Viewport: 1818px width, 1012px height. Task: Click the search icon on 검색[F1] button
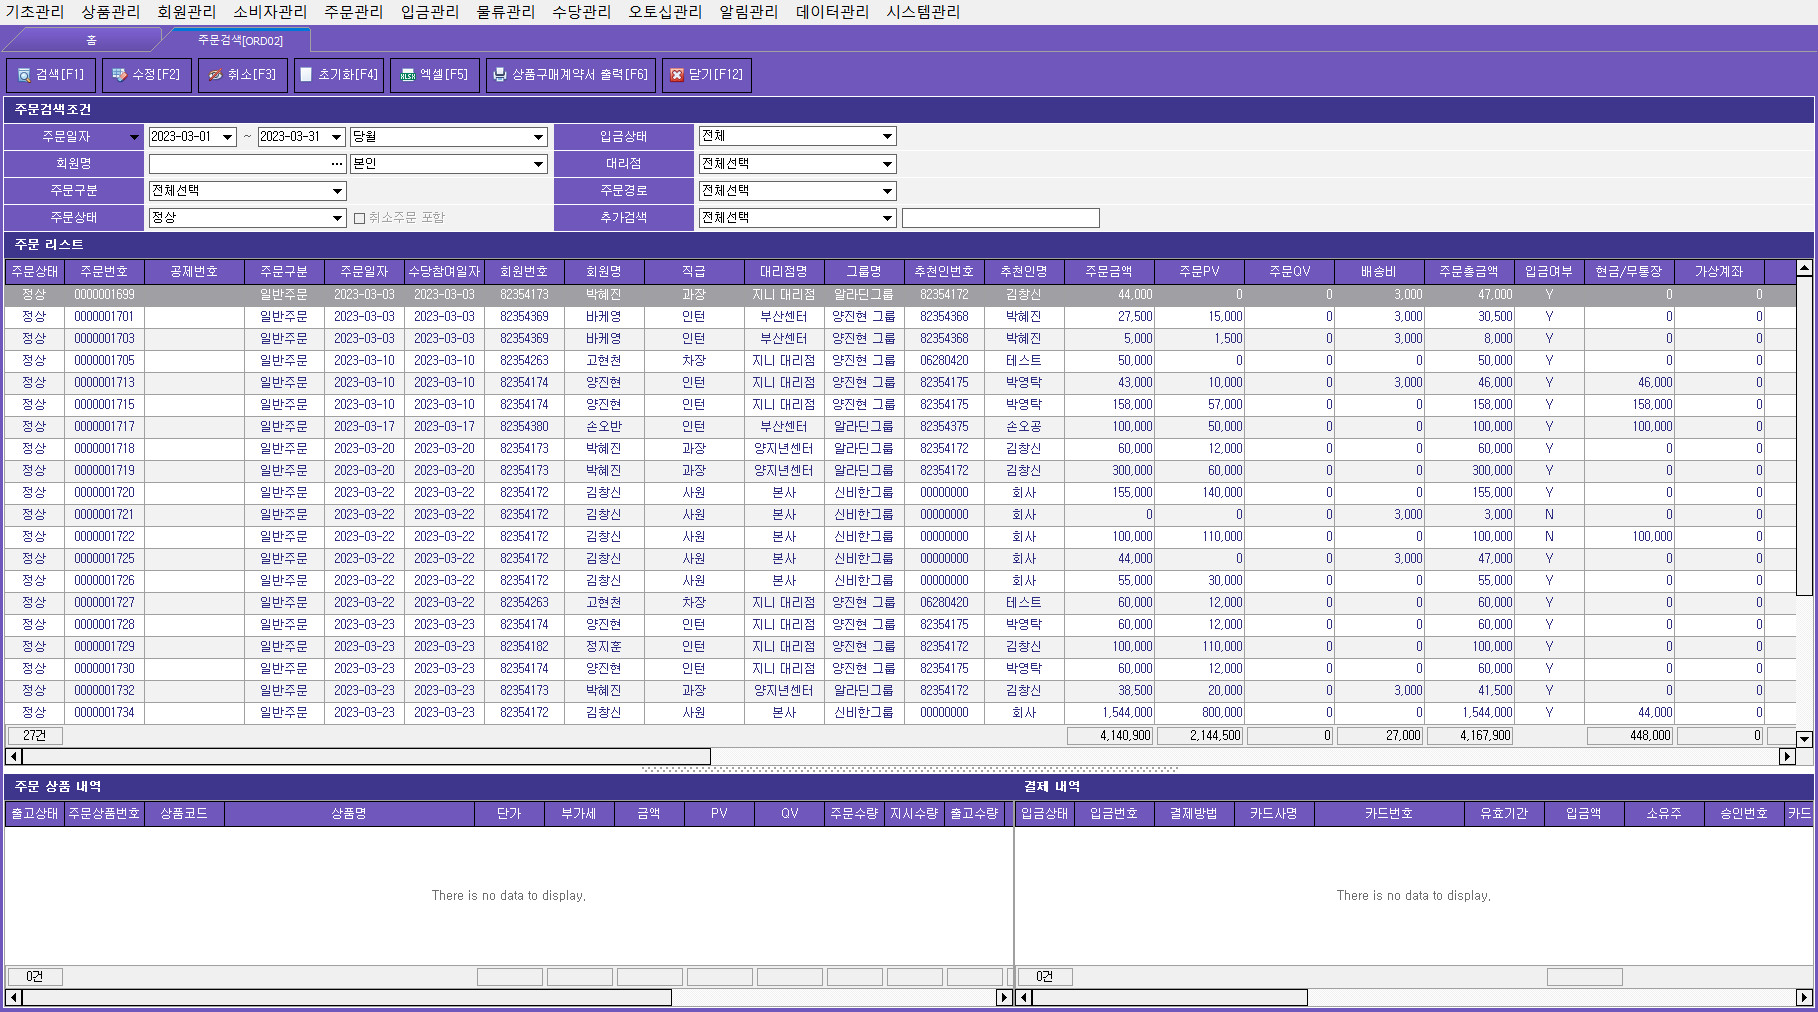[x=24, y=75]
